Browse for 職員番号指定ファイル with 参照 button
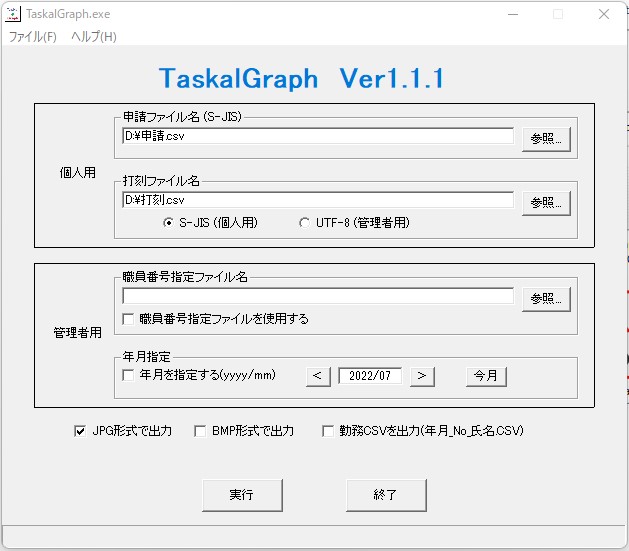629x551 pixels. coord(546,299)
